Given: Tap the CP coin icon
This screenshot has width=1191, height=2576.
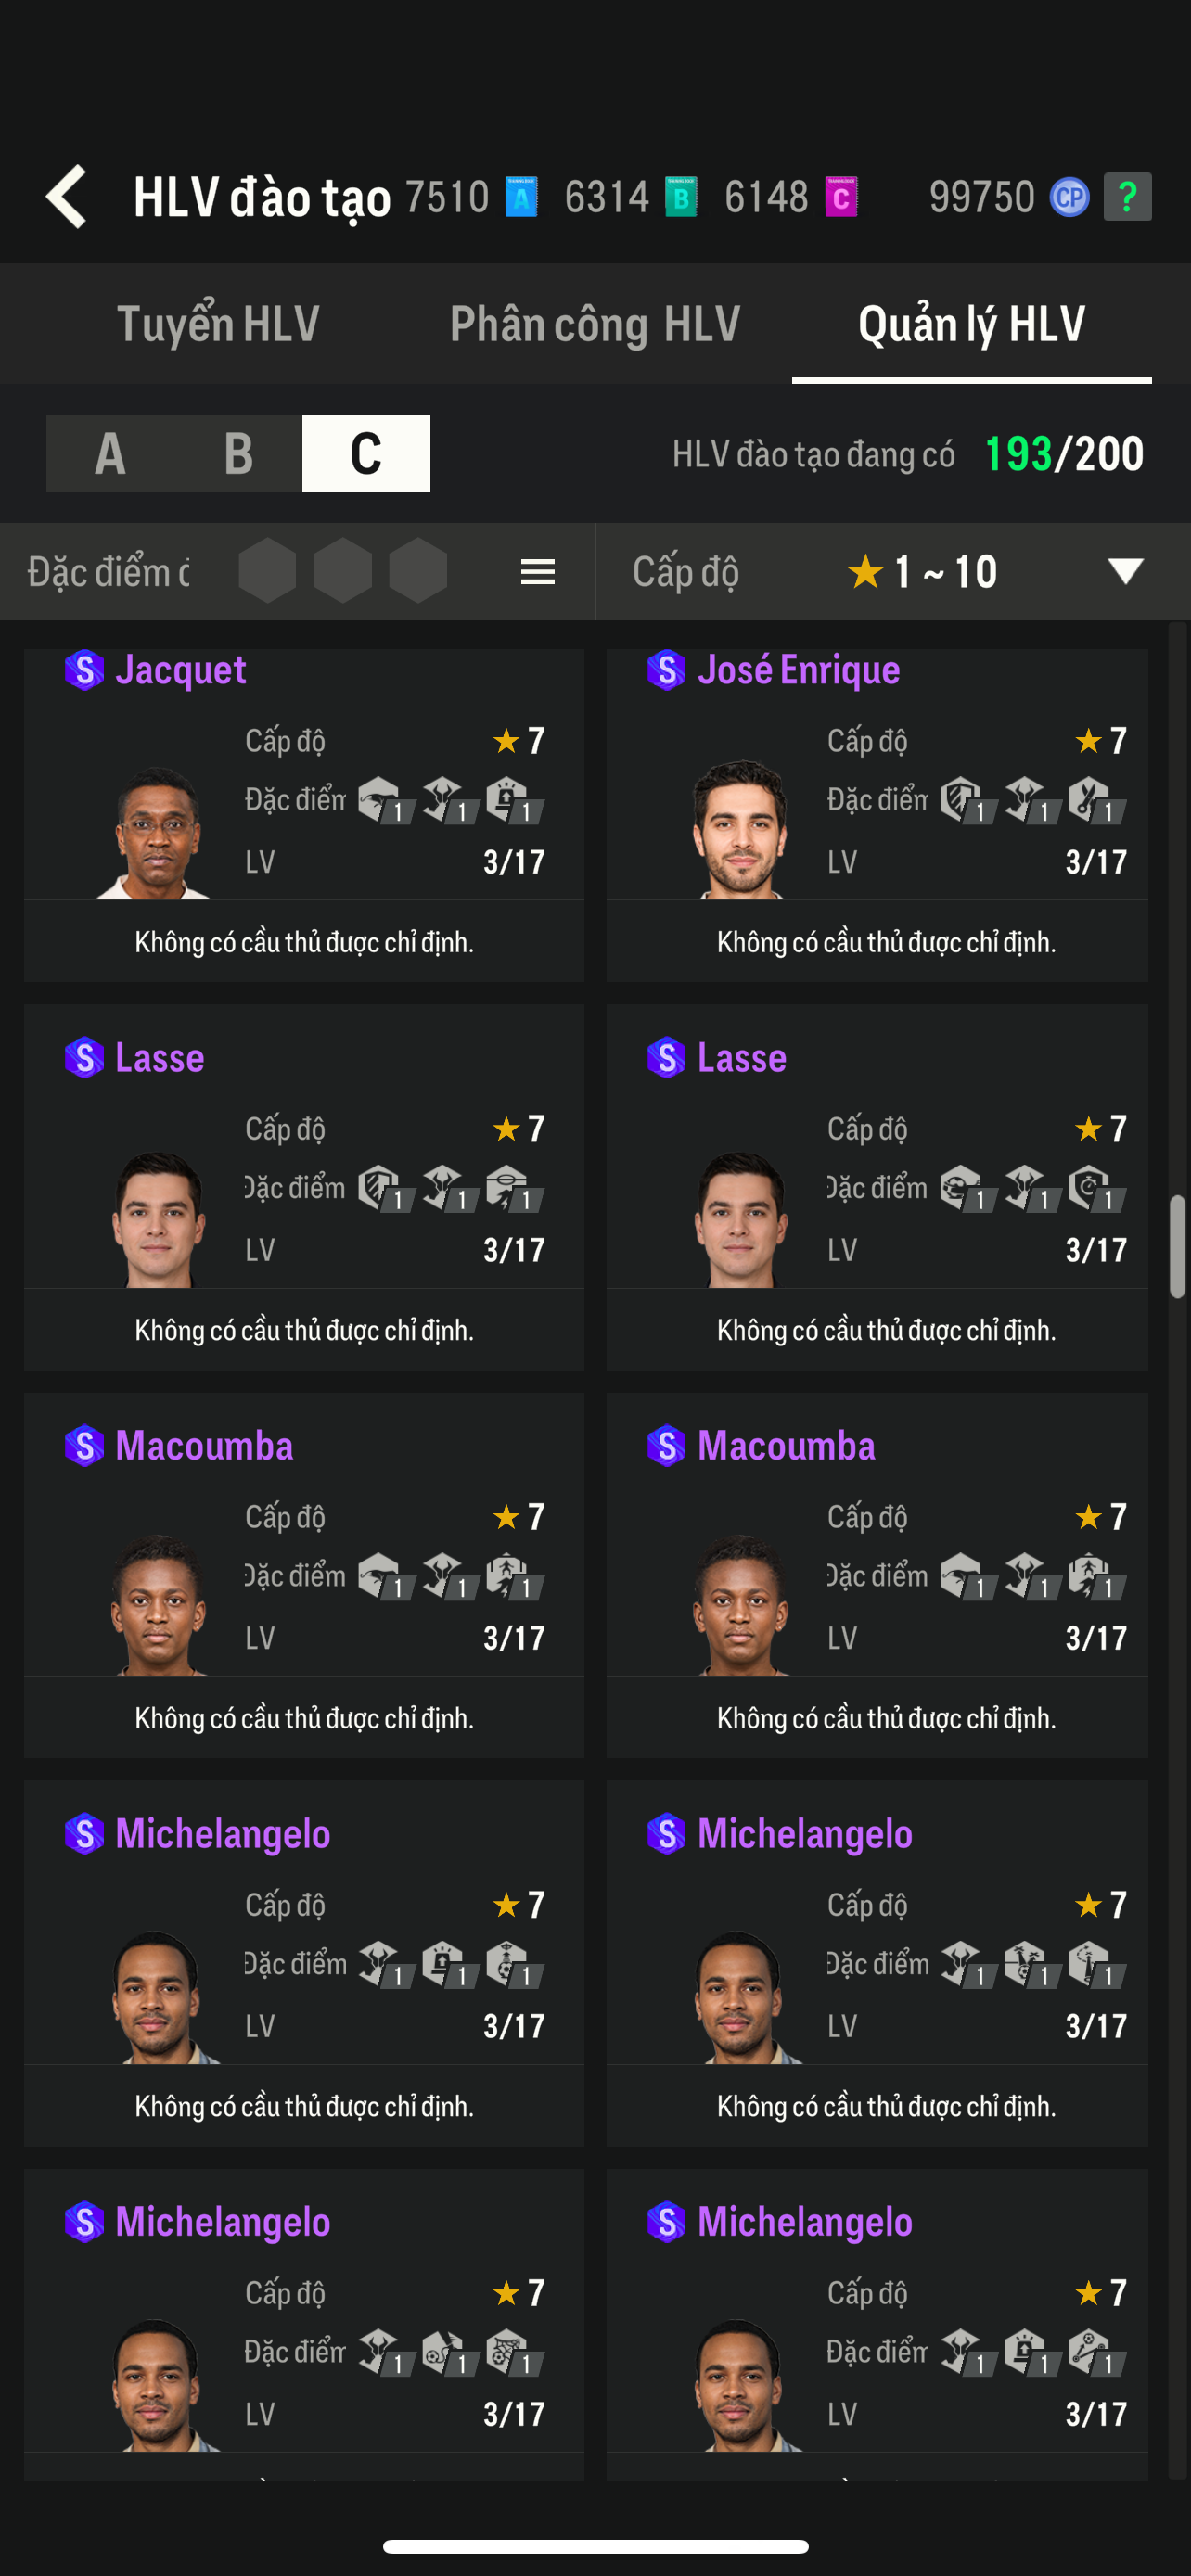Looking at the screenshot, I should pyautogui.click(x=1069, y=197).
